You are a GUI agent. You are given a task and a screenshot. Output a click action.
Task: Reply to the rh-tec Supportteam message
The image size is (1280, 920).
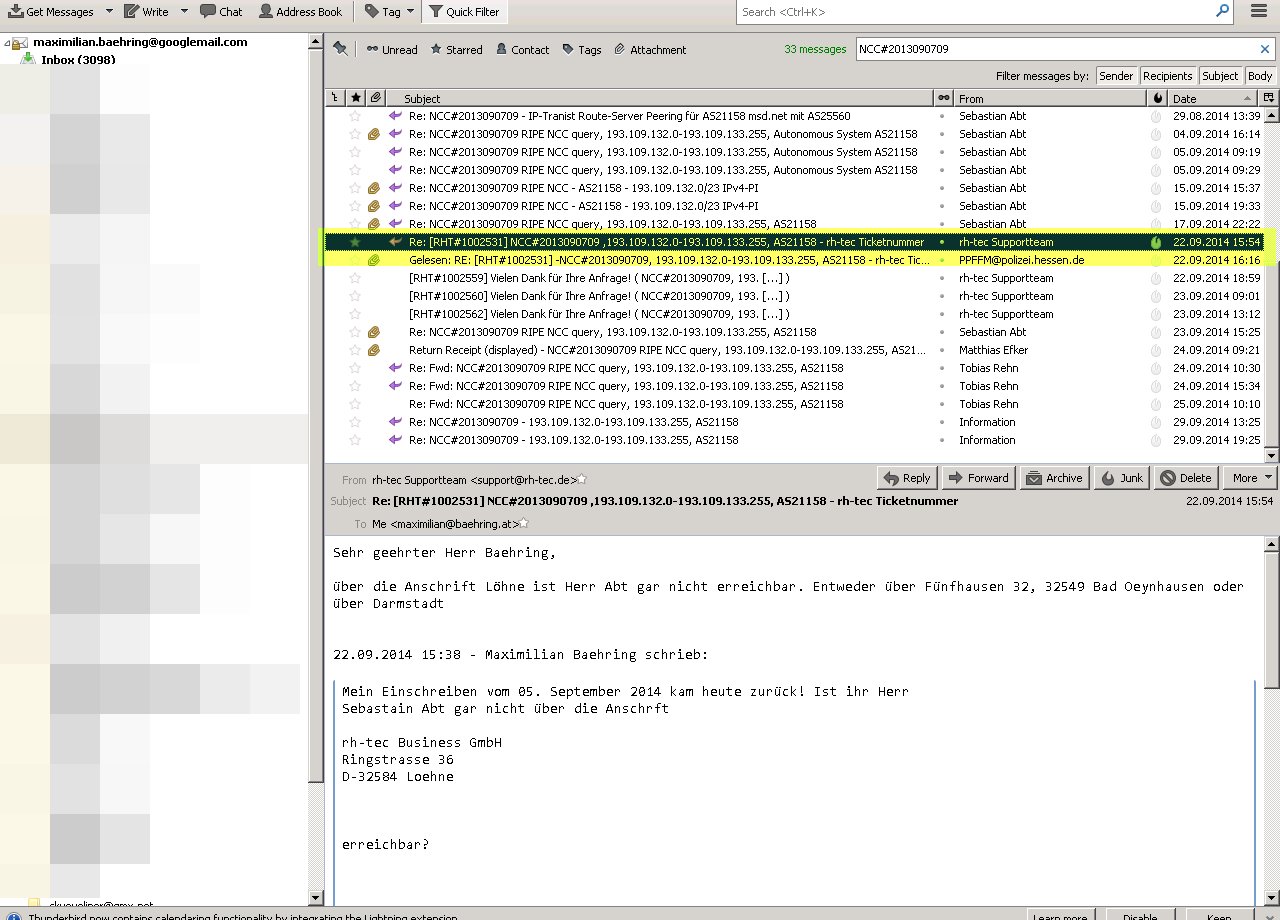pyautogui.click(x=906, y=478)
